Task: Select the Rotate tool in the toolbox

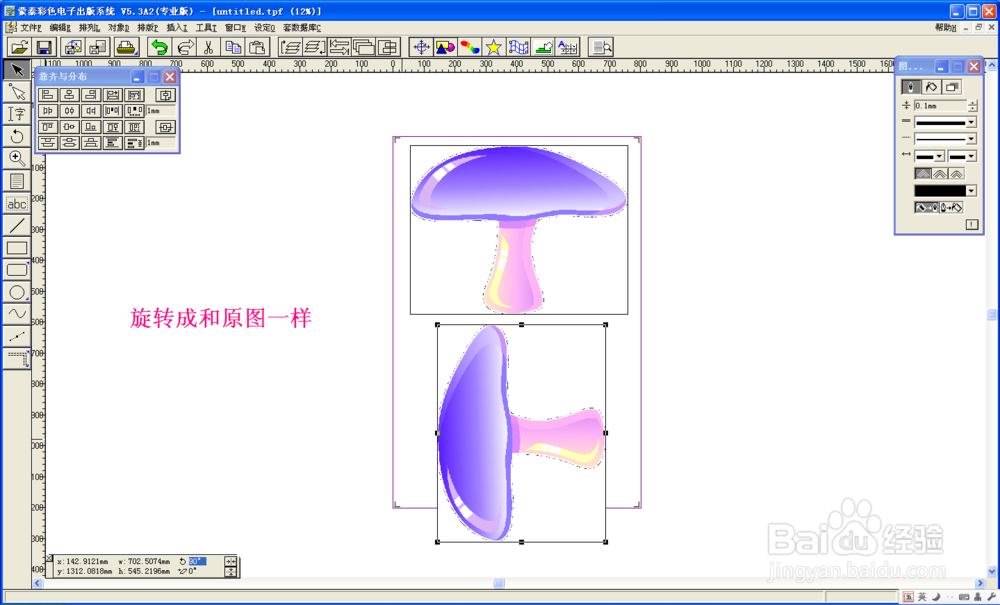Action: 16,135
